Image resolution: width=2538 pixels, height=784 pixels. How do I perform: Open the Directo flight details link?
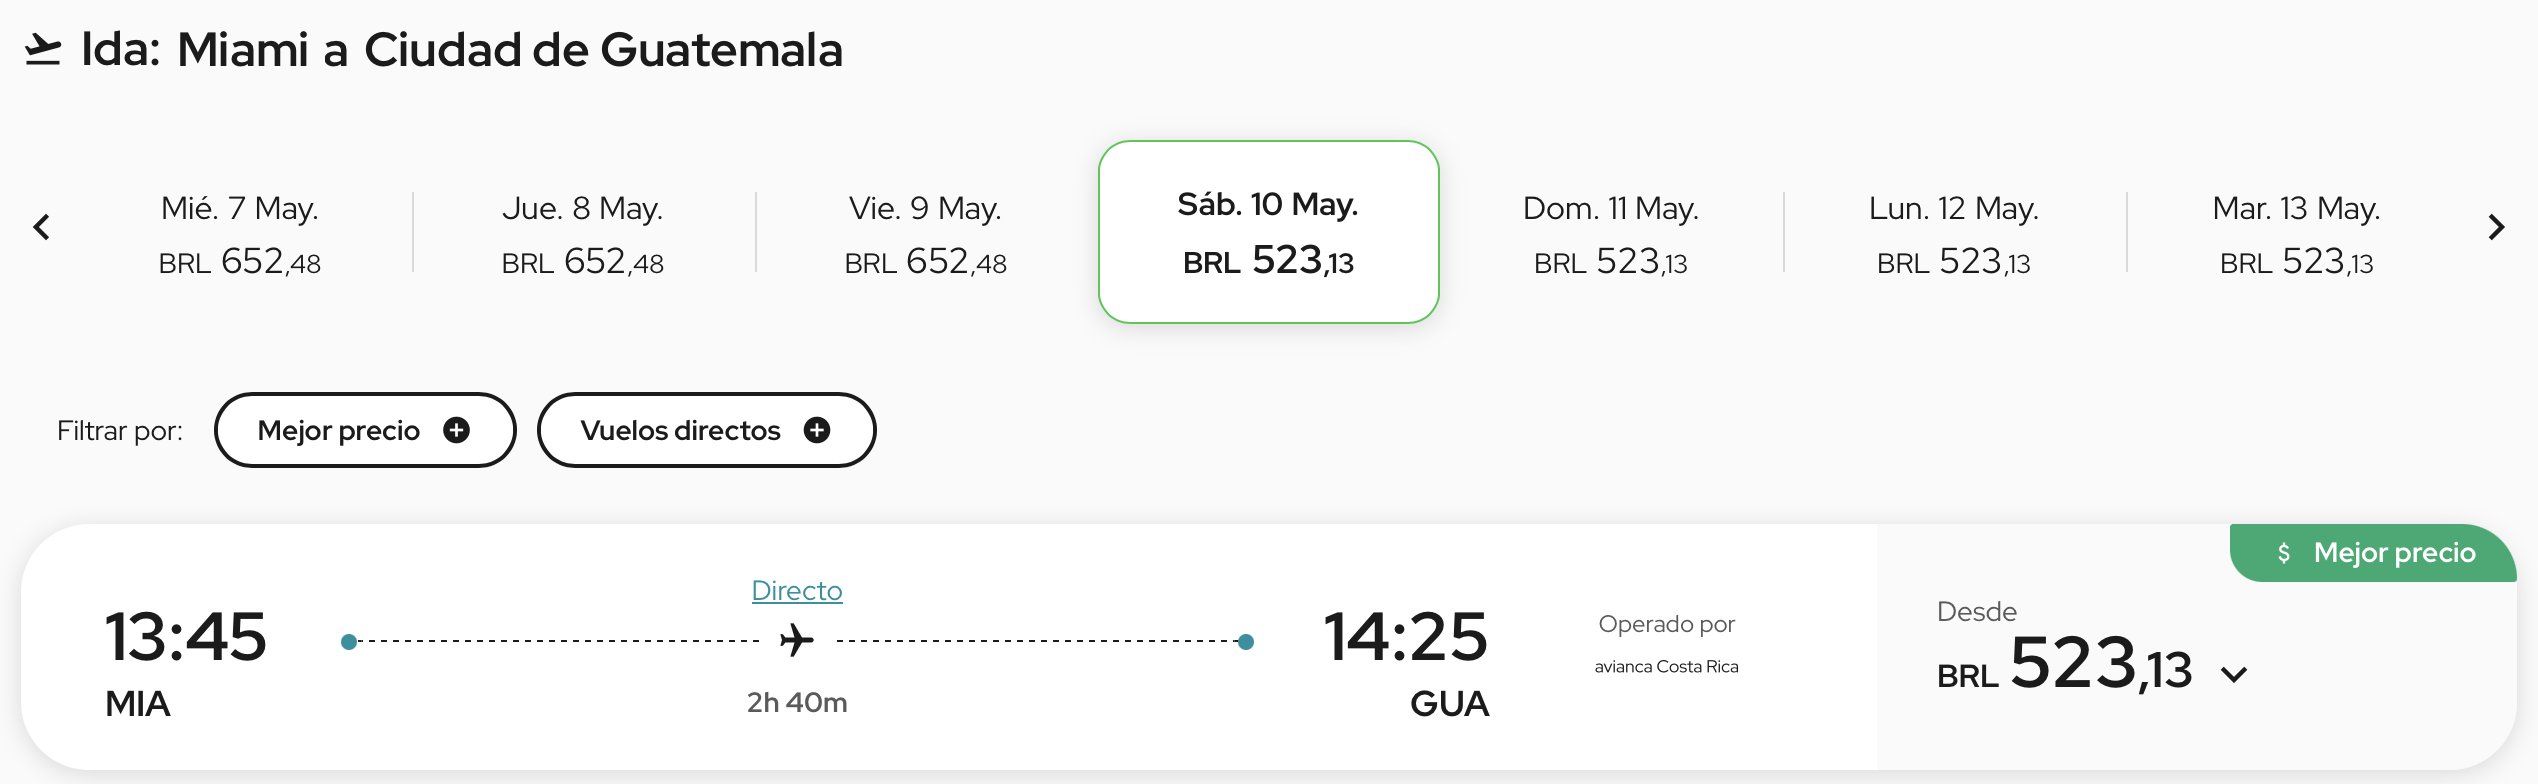797,590
